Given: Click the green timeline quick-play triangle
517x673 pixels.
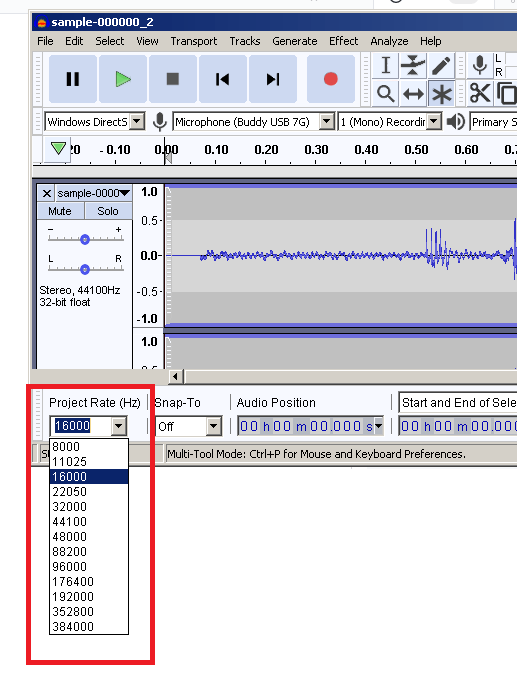Looking at the screenshot, I should pyautogui.click(x=58, y=149).
